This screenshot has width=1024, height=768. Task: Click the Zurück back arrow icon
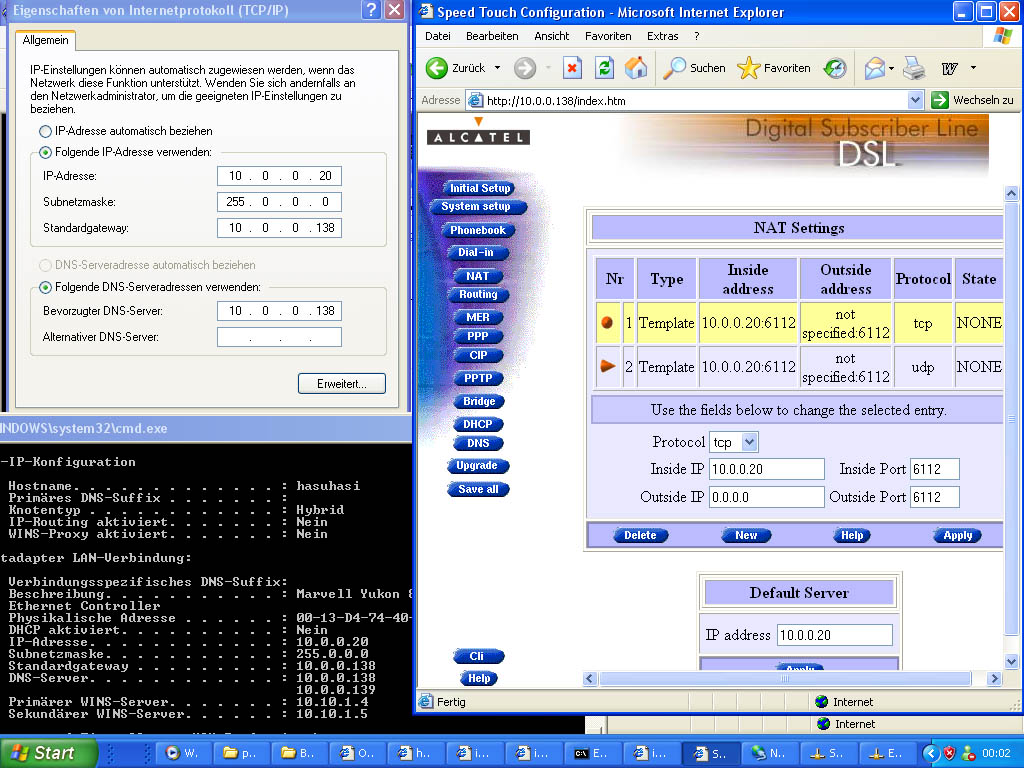[x=437, y=68]
